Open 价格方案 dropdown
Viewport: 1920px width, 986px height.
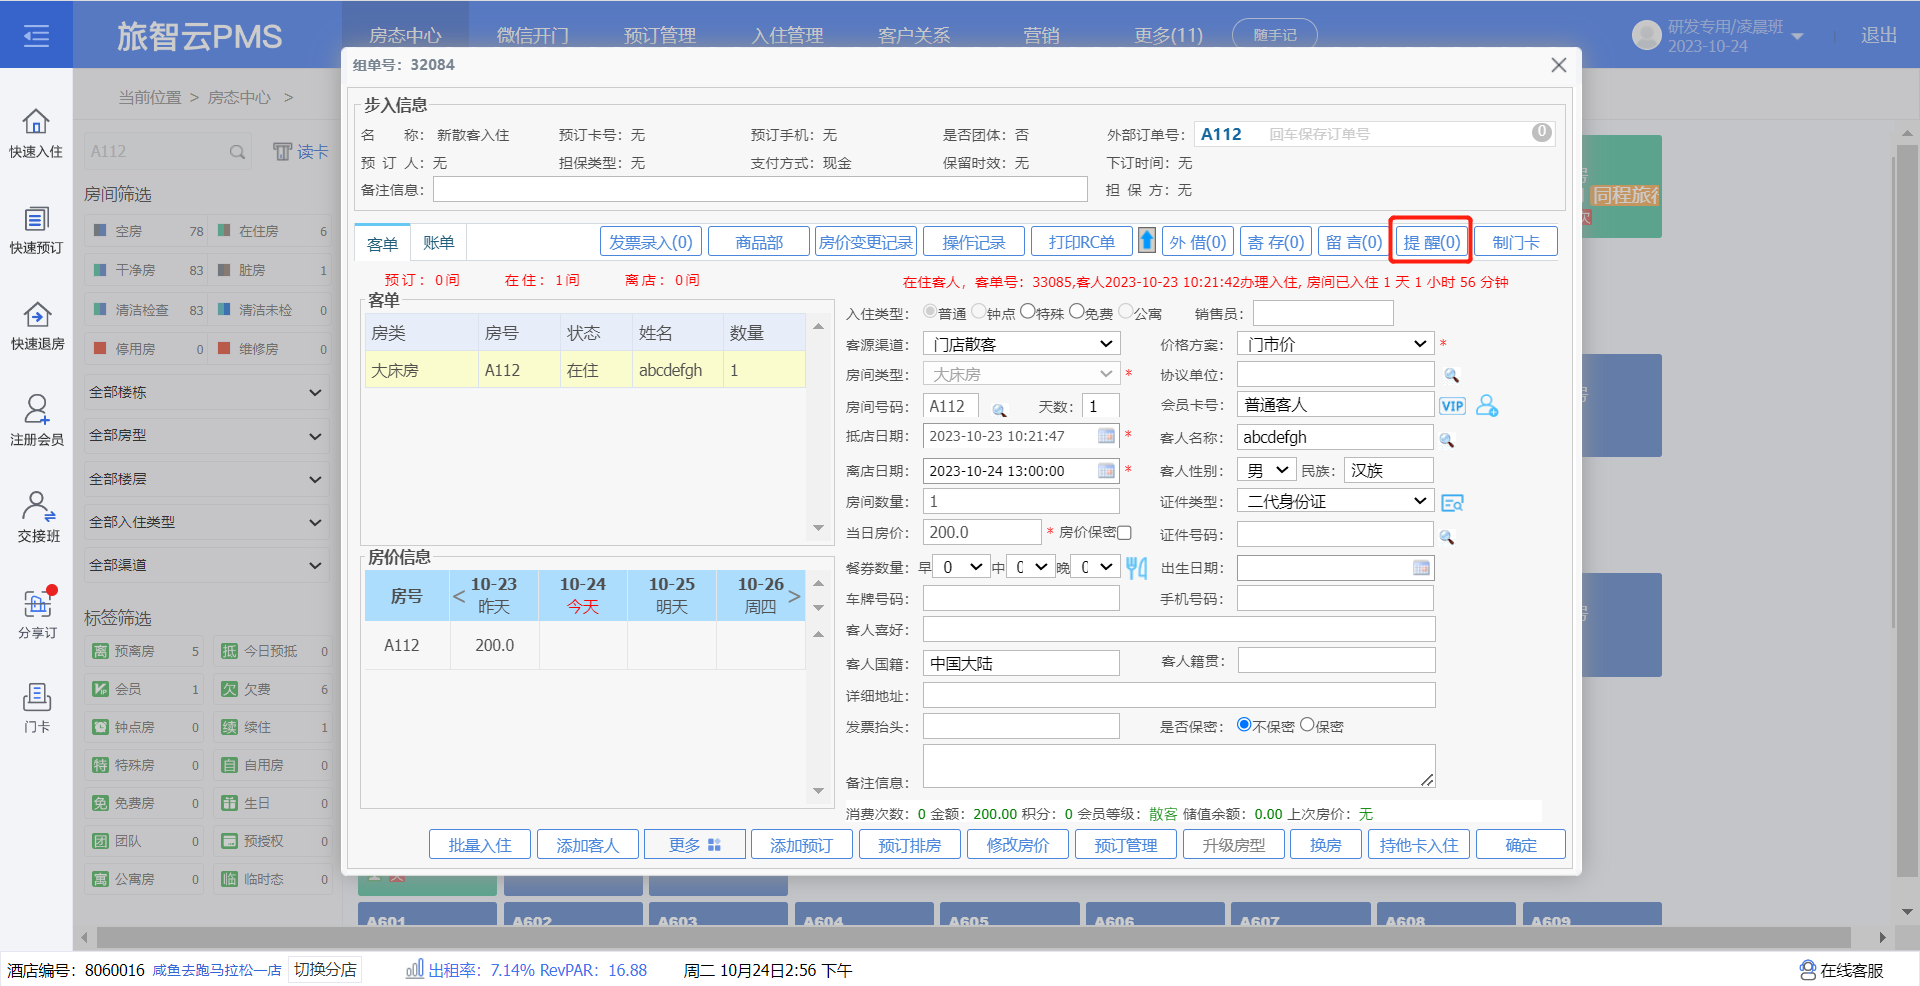pyautogui.click(x=1335, y=344)
